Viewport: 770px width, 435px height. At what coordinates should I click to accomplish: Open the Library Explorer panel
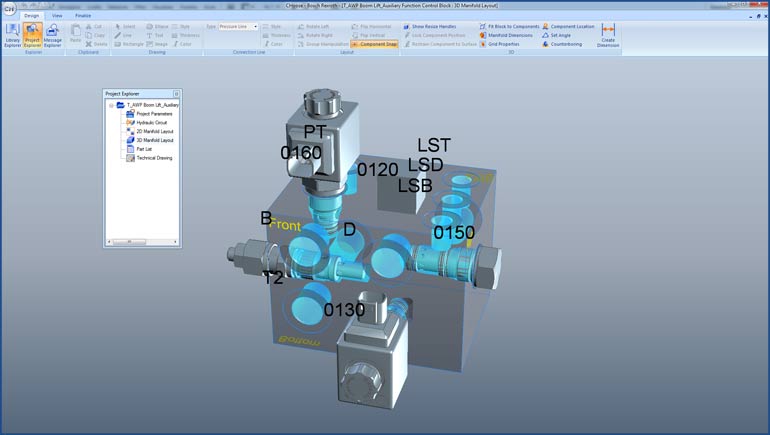[x=11, y=35]
